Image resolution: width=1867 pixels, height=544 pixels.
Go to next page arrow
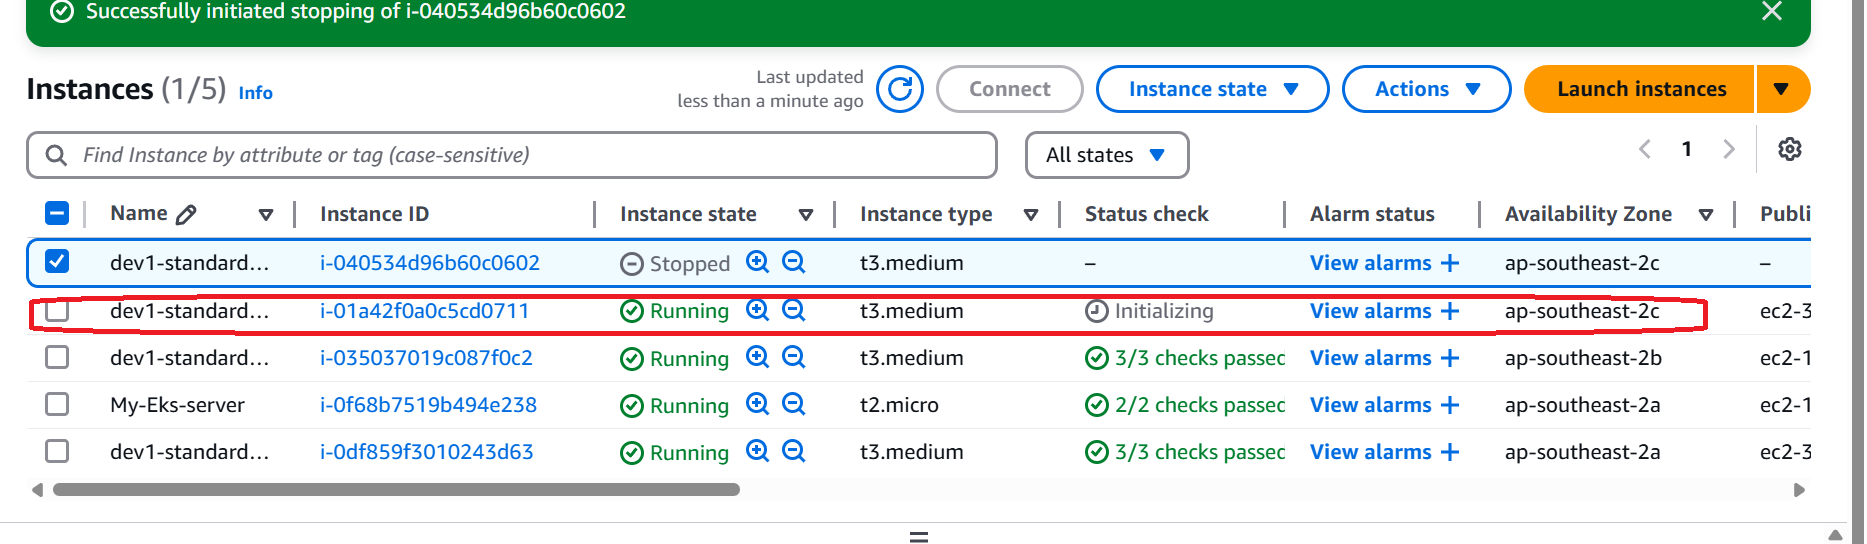(1729, 149)
